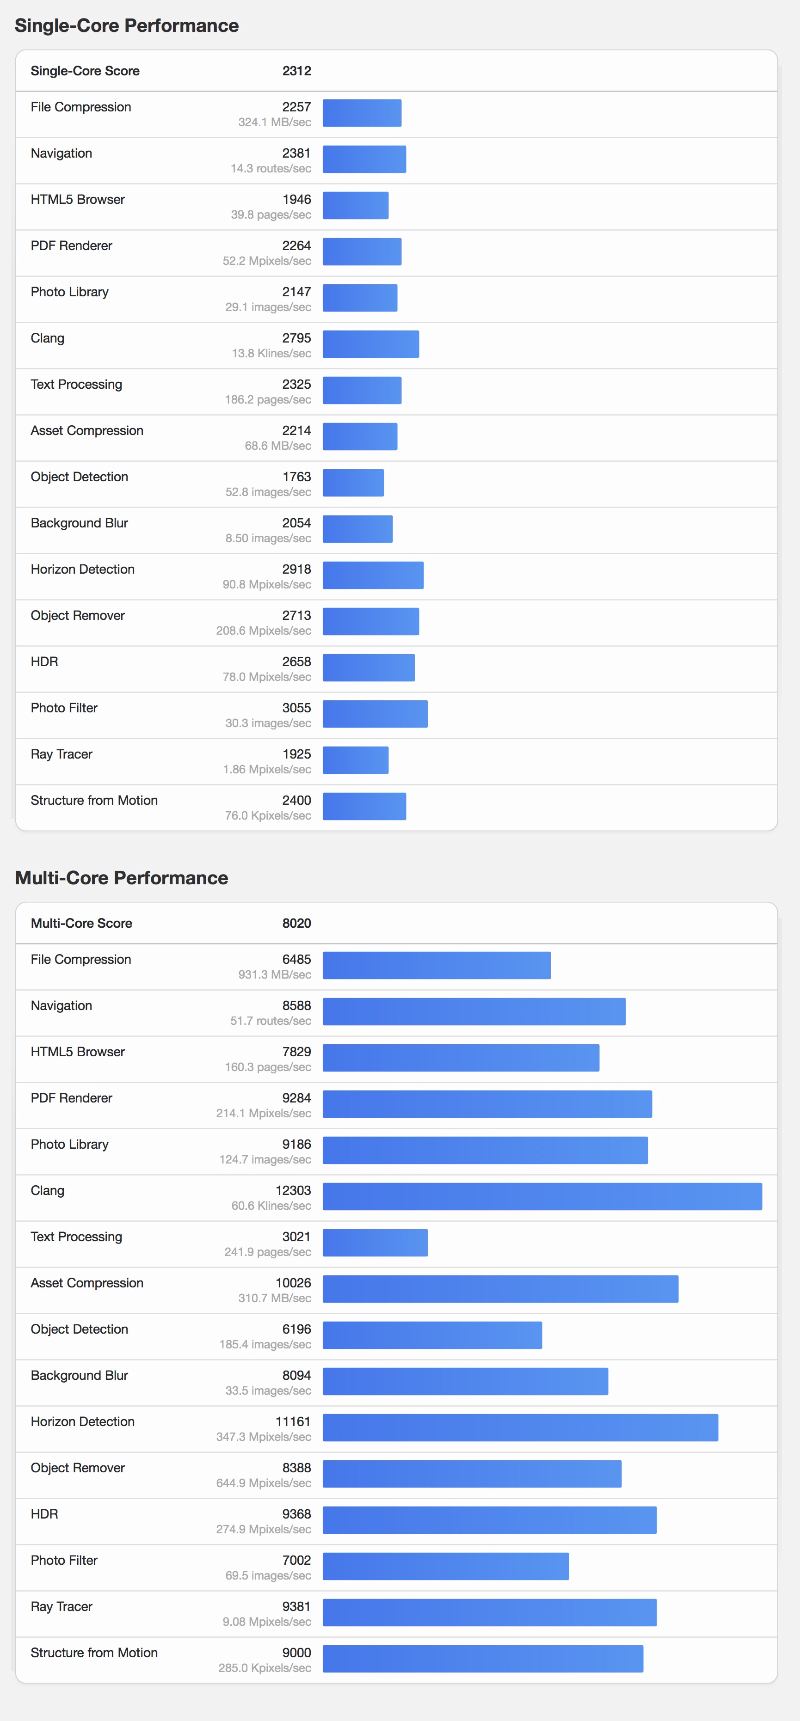Click the Multi-Core Structure from Motion bar
Screen dimensions: 800x1721
[483, 1658]
